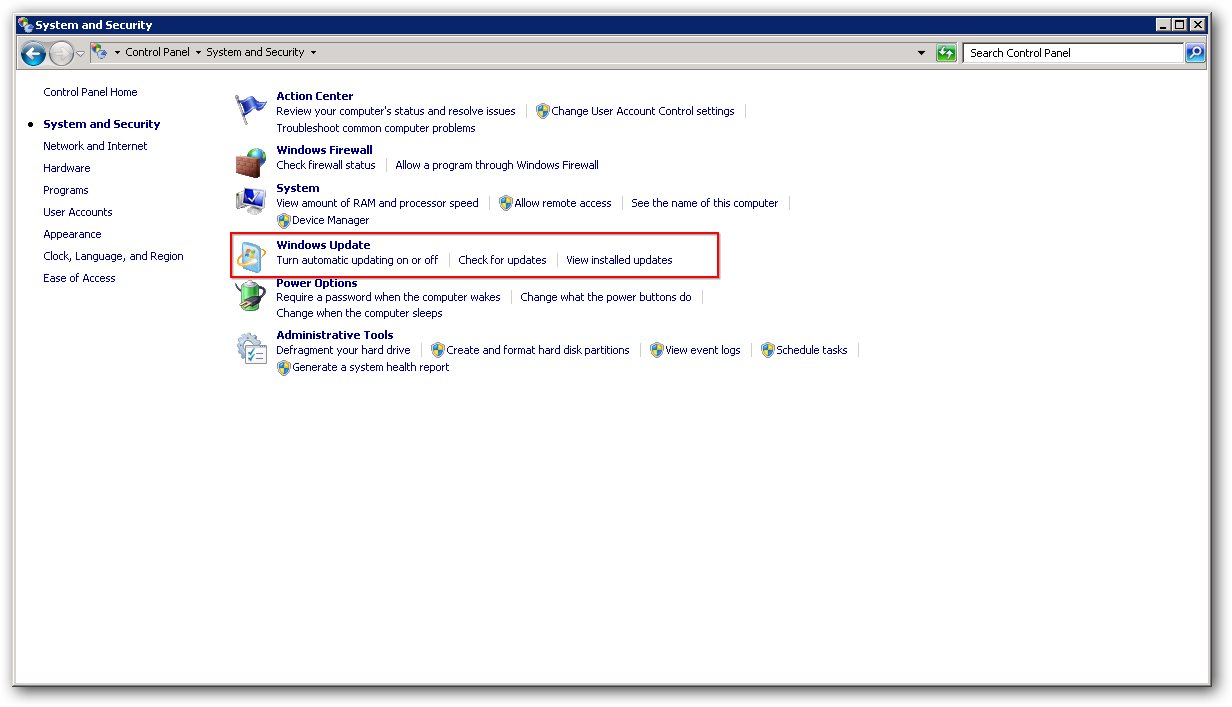Open Clock, Language, and Region
The height and width of the screenshot is (707, 1232).
[x=113, y=256]
